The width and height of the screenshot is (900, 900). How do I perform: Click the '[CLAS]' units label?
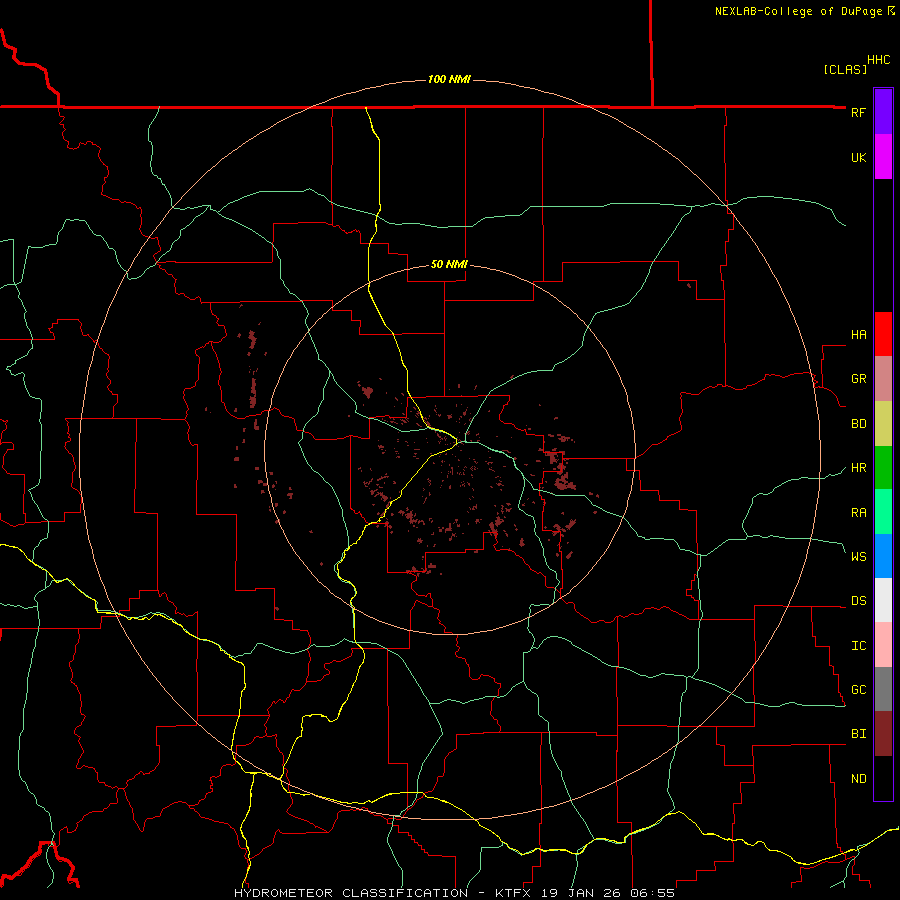click(845, 69)
